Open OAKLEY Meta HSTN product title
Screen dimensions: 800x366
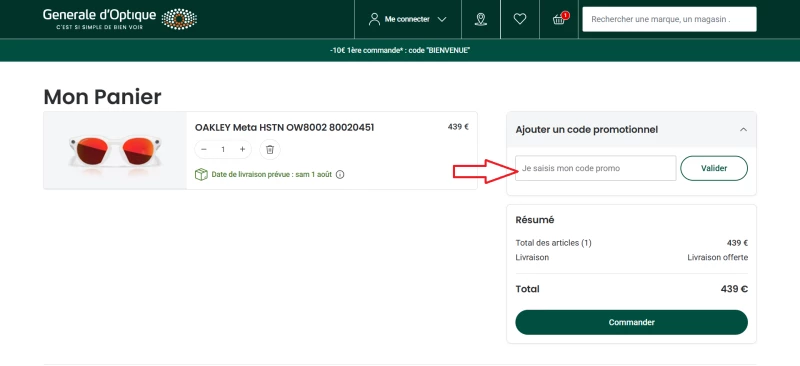pyautogui.click(x=284, y=128)
